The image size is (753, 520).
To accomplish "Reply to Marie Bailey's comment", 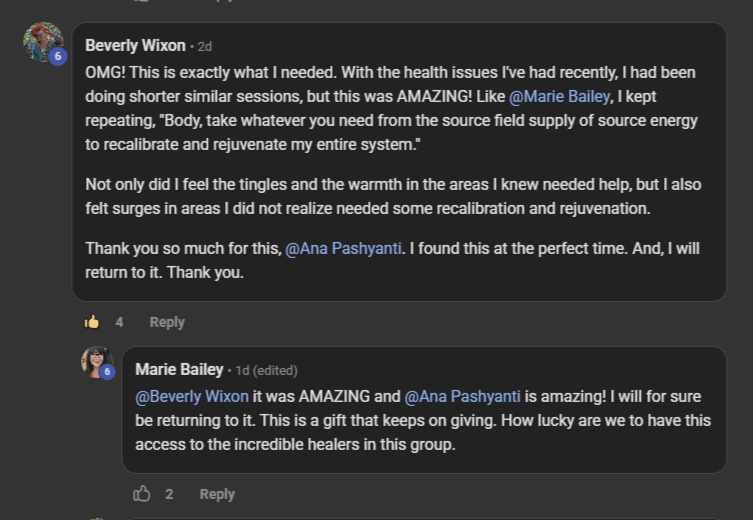I will point(217,494).
